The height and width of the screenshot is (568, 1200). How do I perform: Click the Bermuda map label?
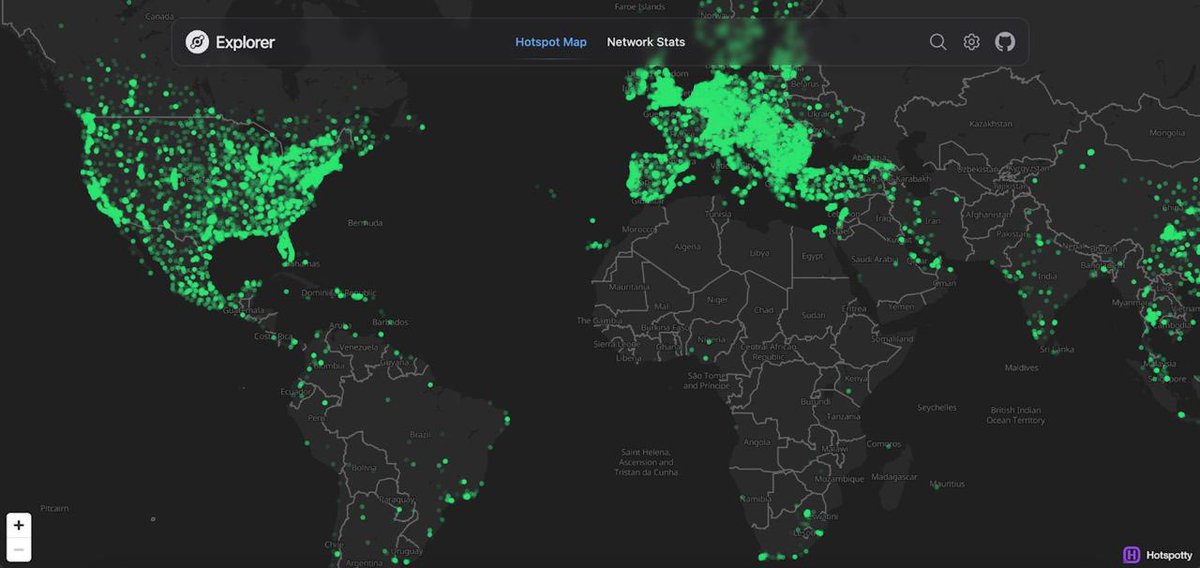click(x=364, y=222)
